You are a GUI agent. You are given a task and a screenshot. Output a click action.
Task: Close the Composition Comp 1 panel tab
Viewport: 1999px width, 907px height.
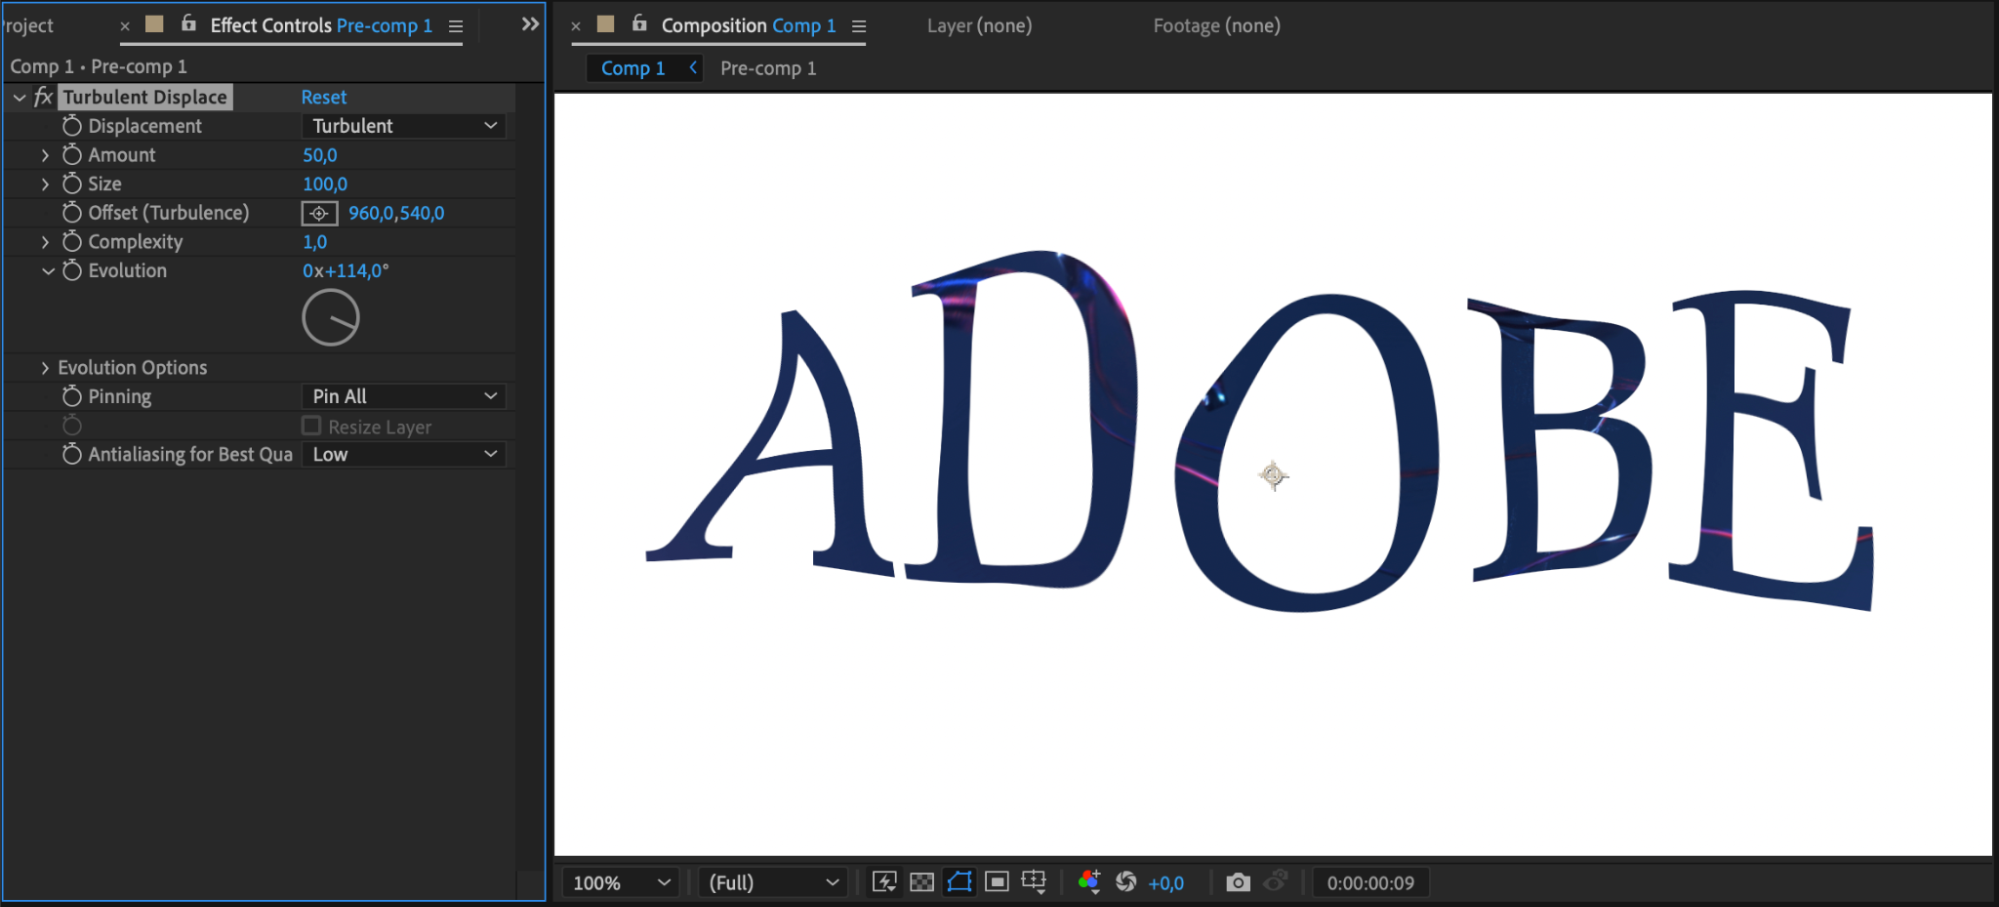(576, 26)
